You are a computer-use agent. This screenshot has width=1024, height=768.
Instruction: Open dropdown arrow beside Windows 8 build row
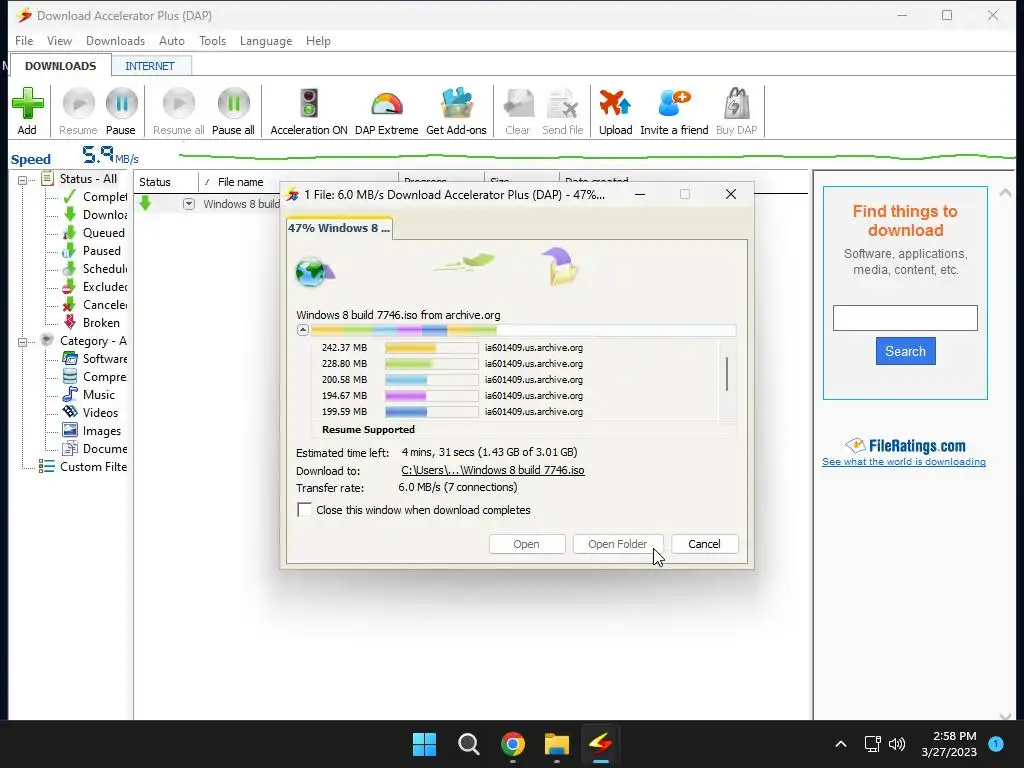(189, 204)
